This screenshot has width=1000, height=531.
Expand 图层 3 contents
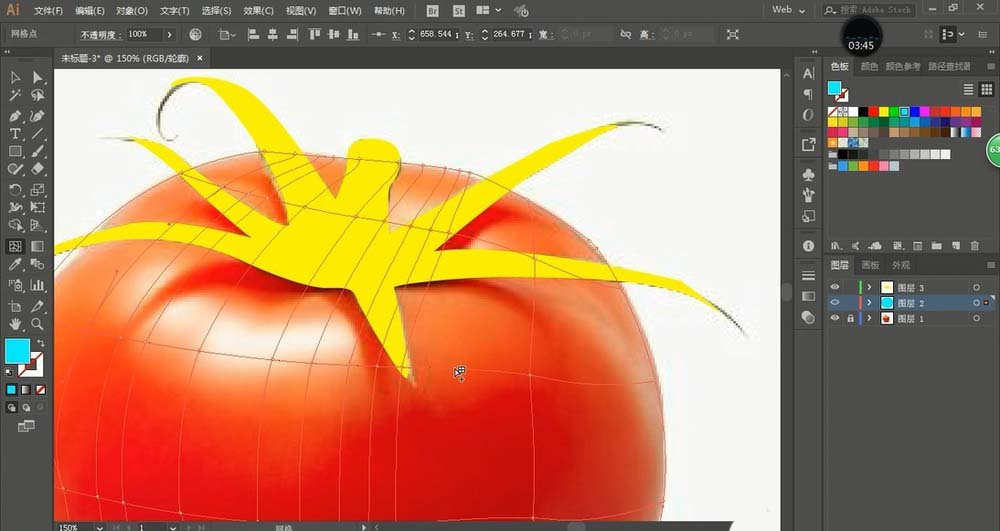pyautogui.click(x=869, y=288)
